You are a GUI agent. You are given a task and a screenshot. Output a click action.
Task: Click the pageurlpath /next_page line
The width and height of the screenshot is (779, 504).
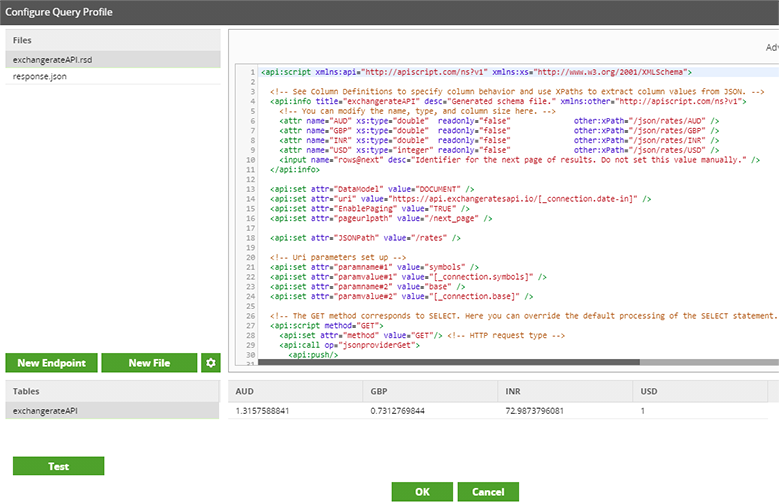click(381, 219)
